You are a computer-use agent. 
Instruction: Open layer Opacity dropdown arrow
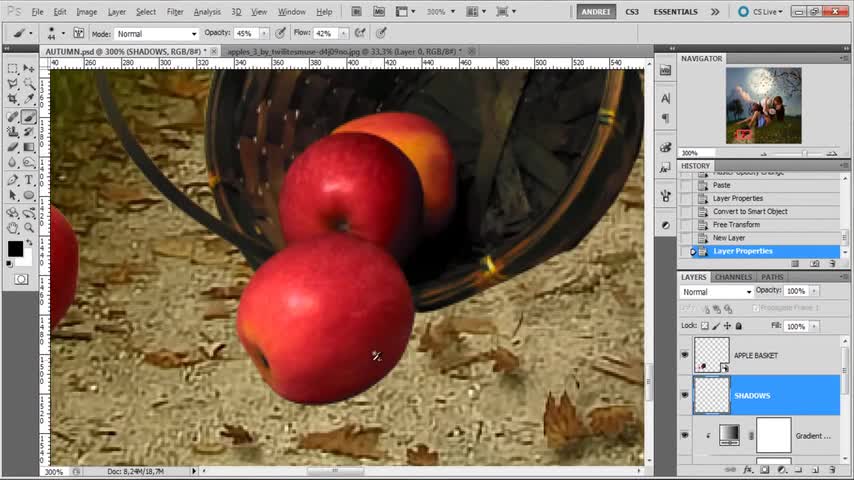(814, 291)
